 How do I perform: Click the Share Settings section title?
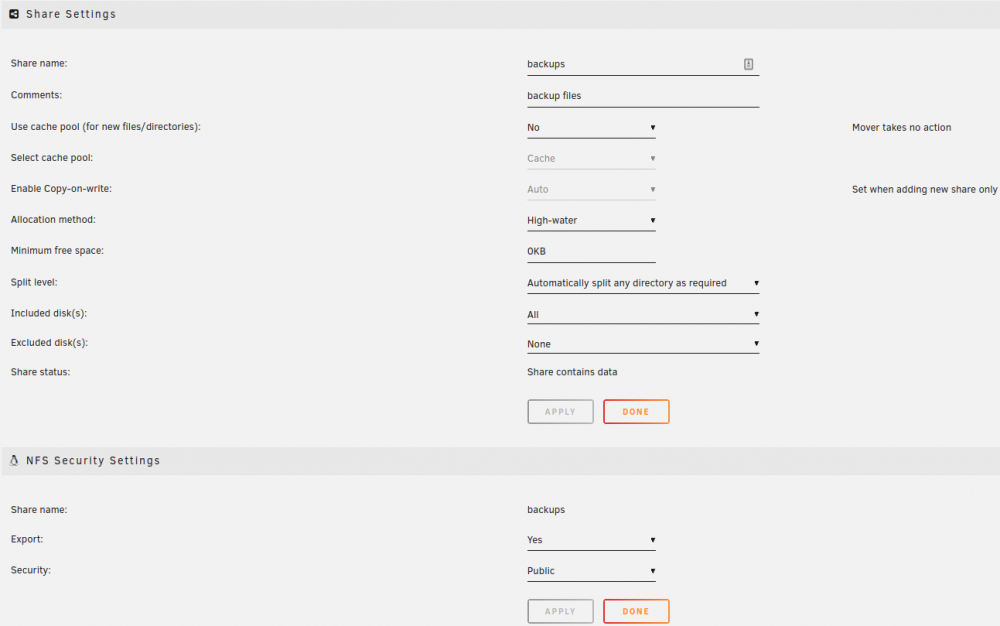(71, 14)
